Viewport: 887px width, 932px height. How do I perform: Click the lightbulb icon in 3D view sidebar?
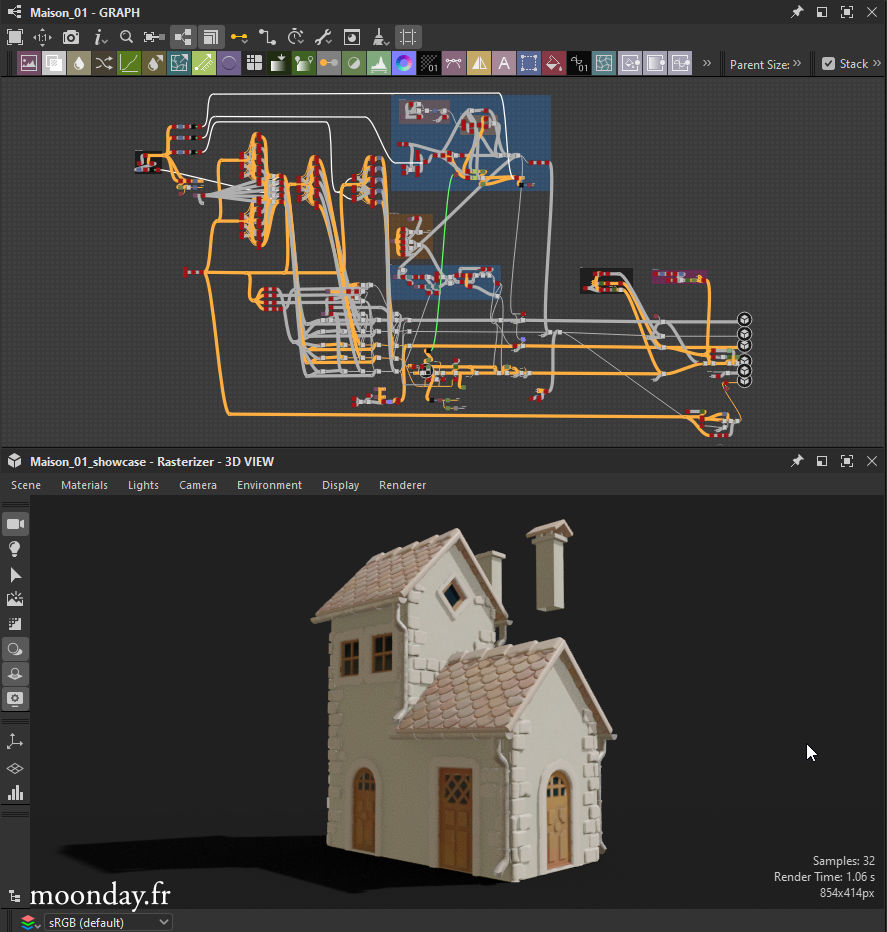point(15,549)
